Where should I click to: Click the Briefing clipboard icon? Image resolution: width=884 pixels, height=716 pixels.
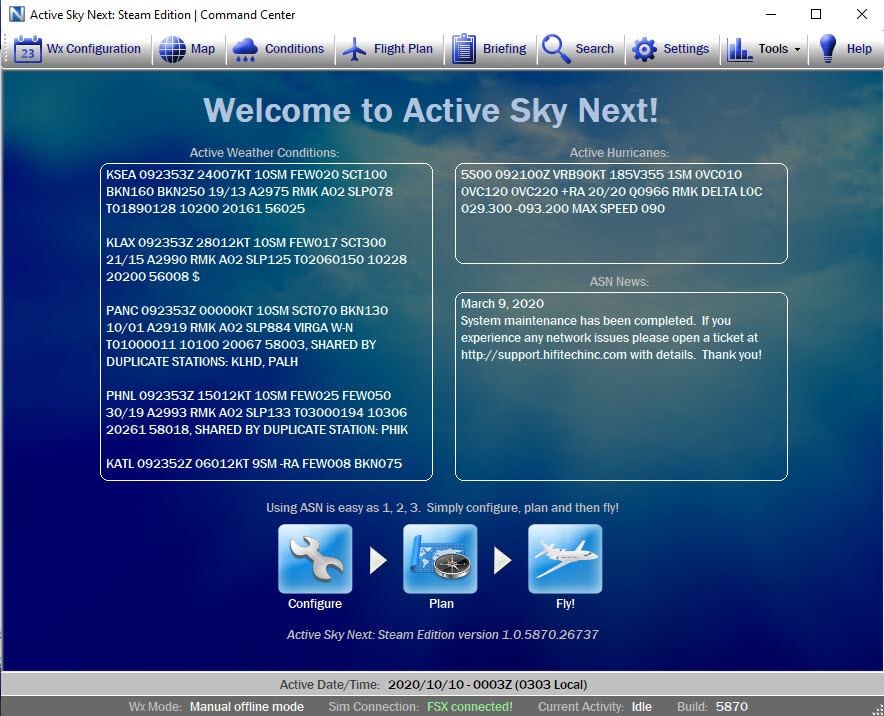463,48
